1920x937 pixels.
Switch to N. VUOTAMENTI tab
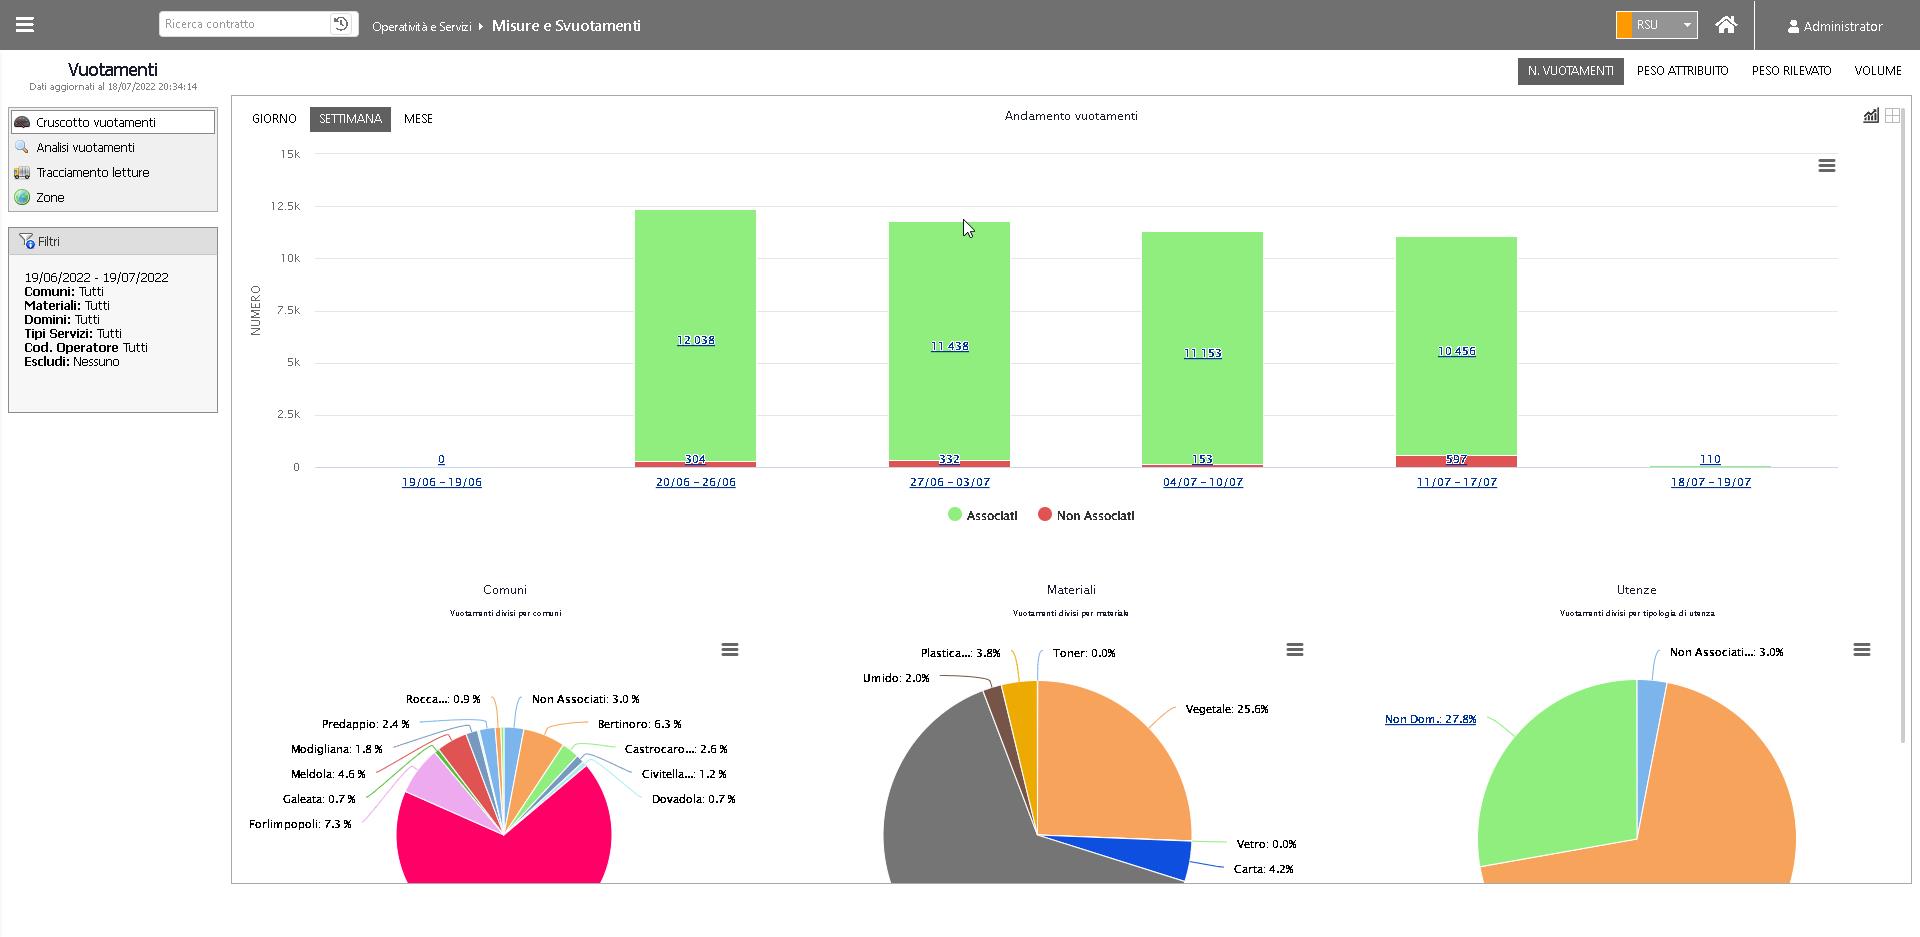1570,71
